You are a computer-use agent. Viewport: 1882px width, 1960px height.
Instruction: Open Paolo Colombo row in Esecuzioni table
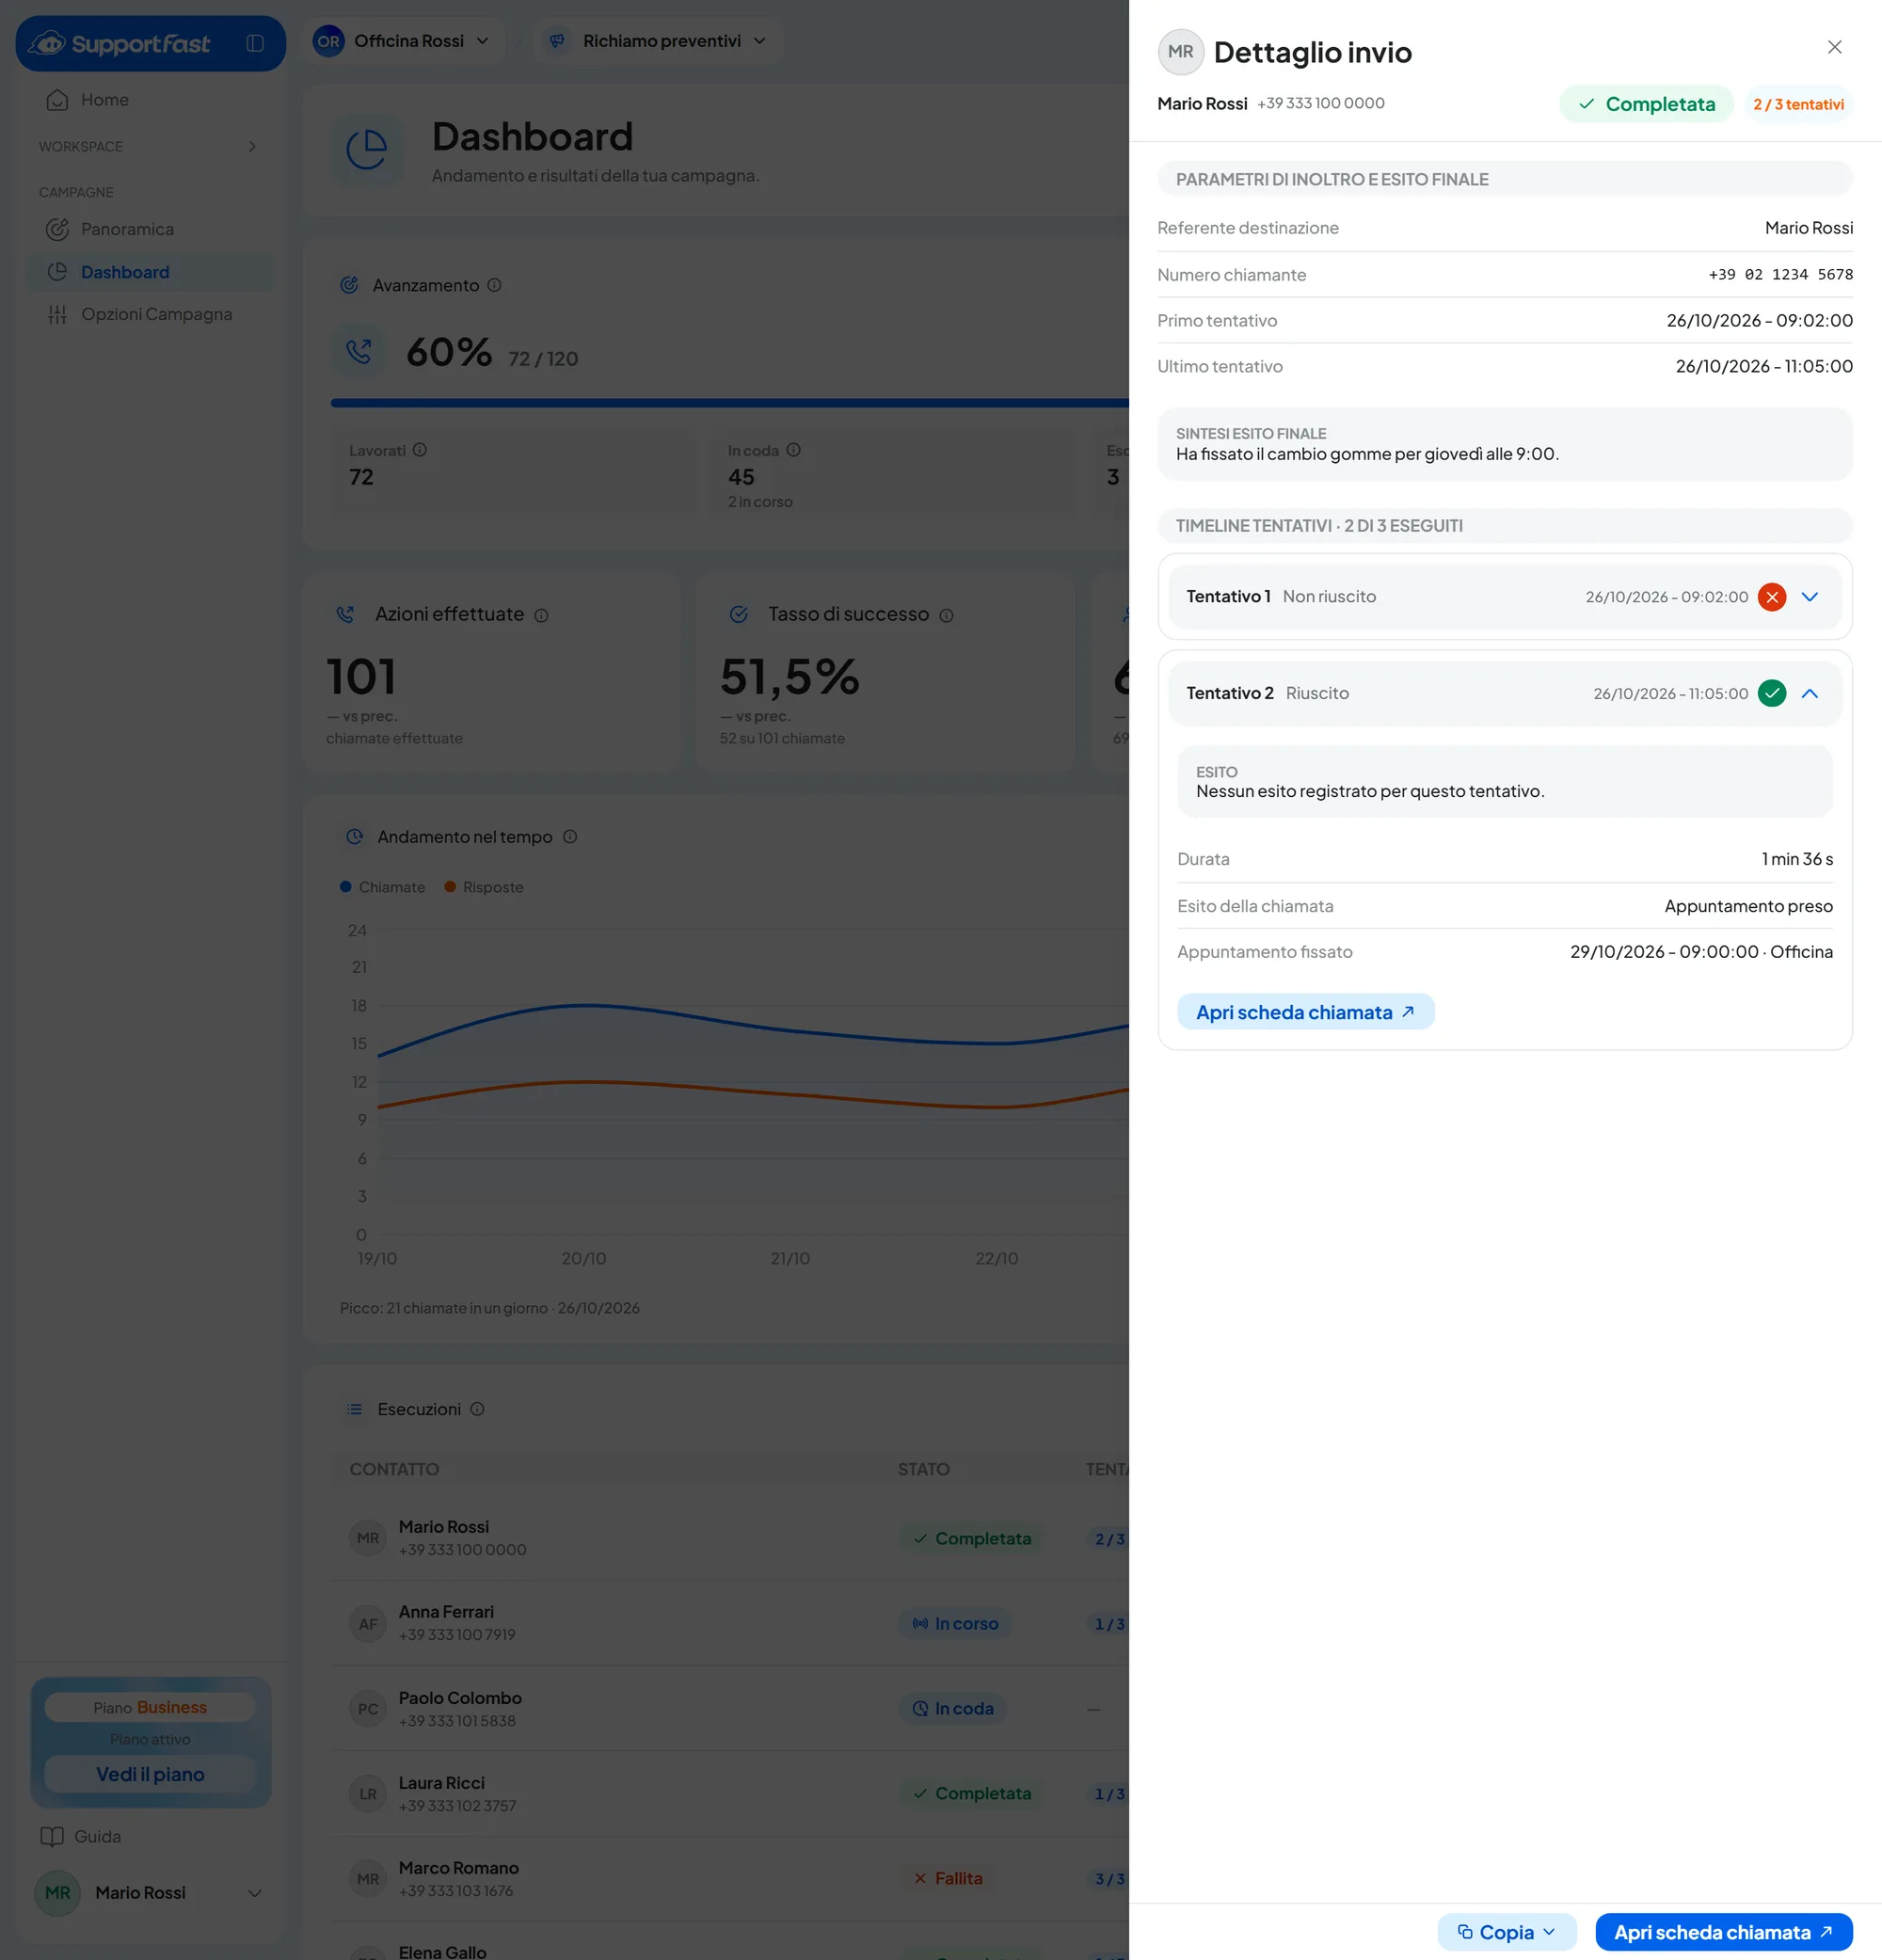(x=730, y=1709)
